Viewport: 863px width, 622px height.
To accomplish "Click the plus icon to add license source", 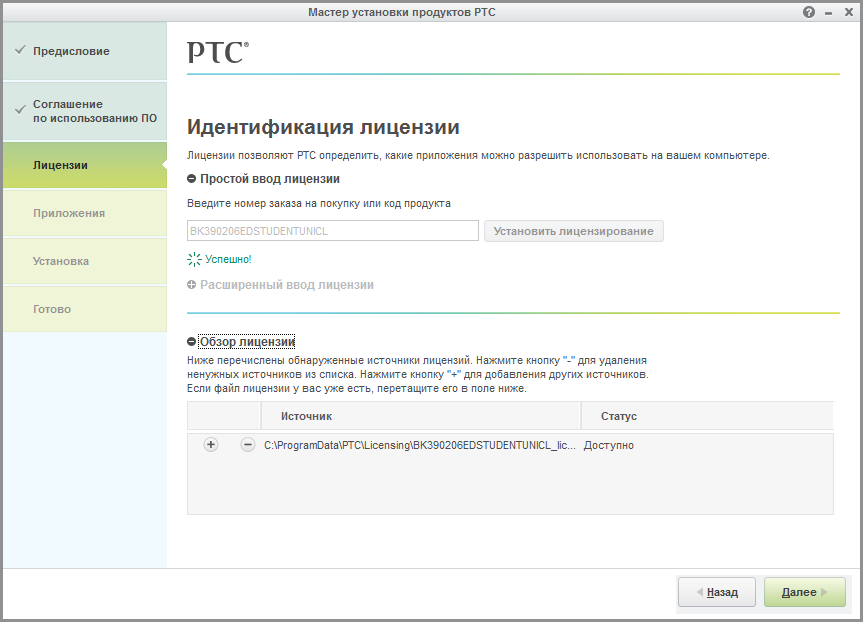I will click(211, 445).
